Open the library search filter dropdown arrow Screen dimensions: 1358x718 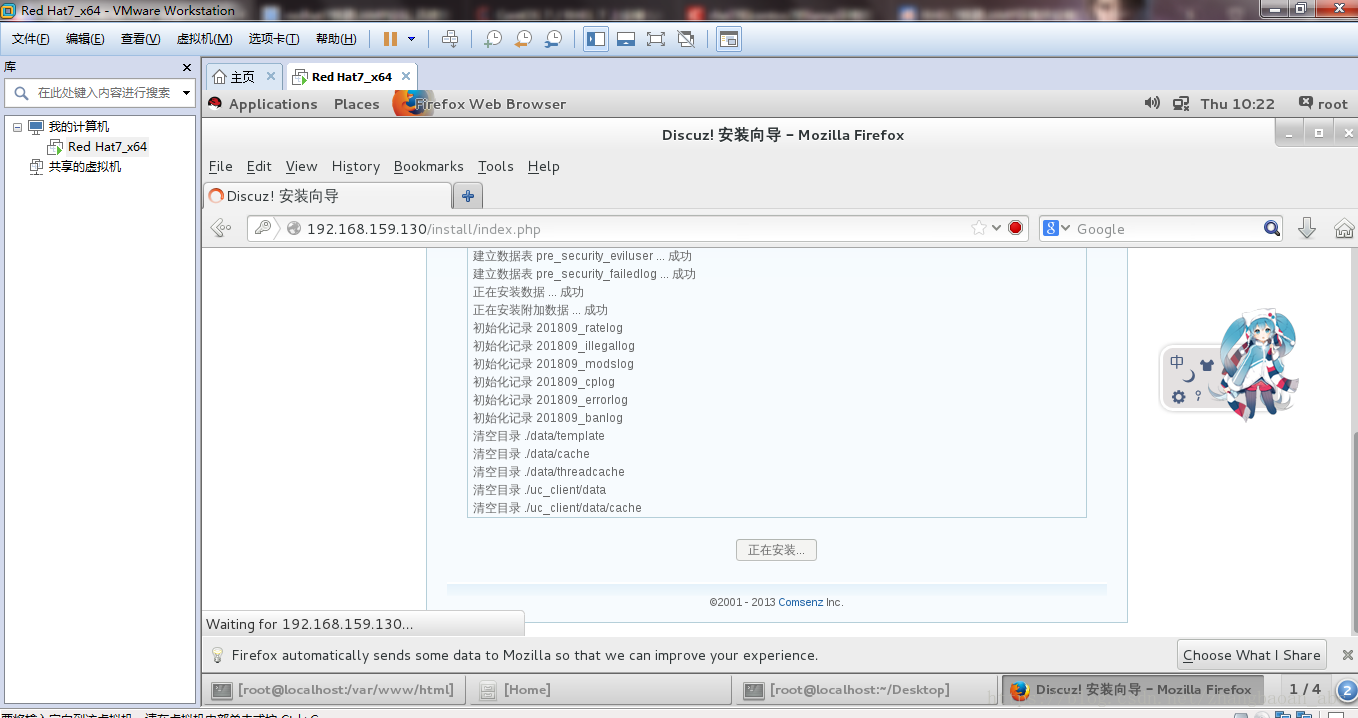[186, 93]
